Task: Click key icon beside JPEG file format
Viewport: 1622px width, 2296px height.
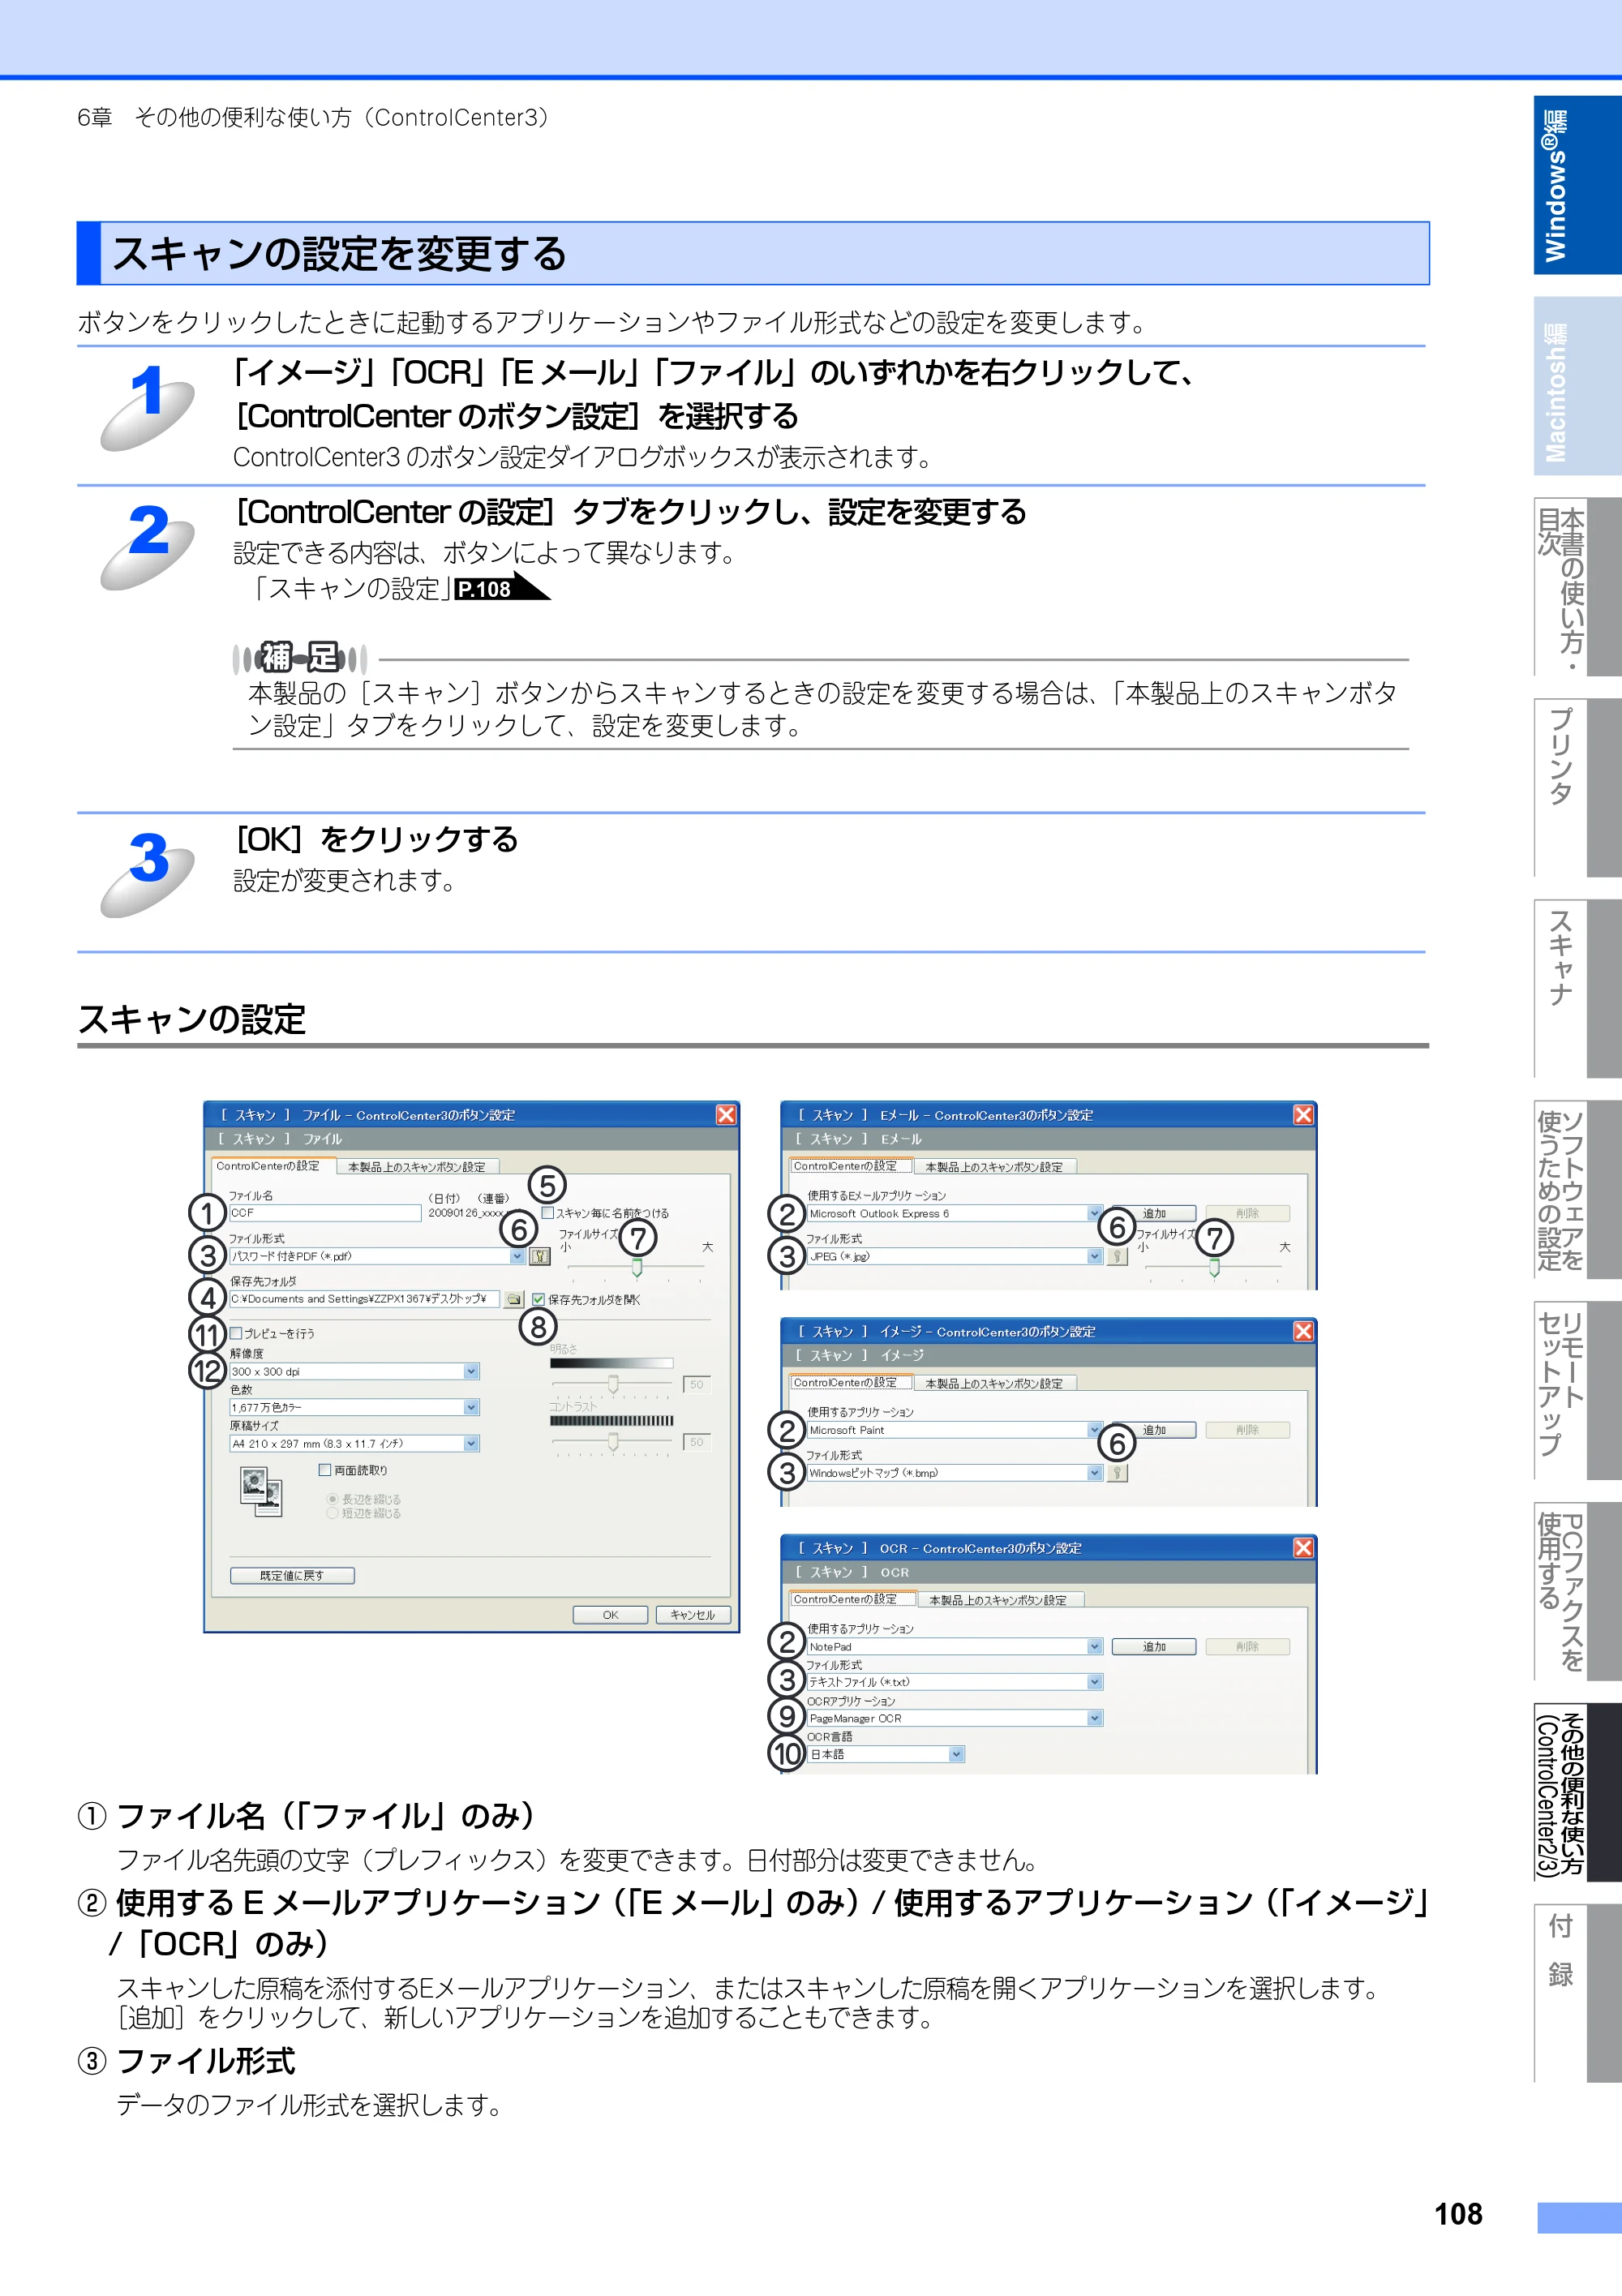Action: click(1118, 1256)
